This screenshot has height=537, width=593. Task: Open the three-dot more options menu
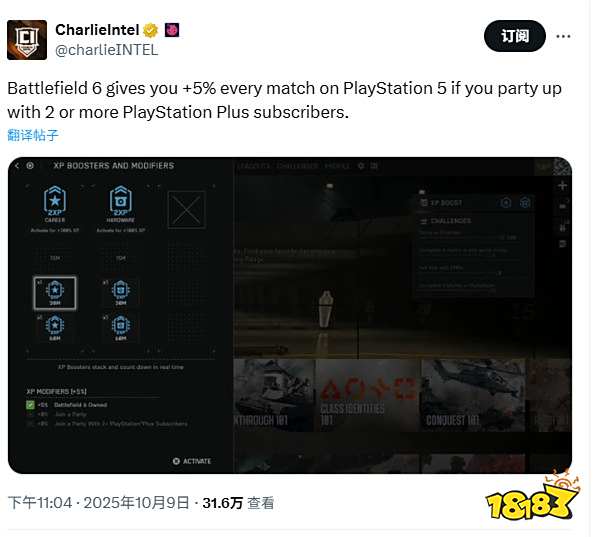point(563,36)
